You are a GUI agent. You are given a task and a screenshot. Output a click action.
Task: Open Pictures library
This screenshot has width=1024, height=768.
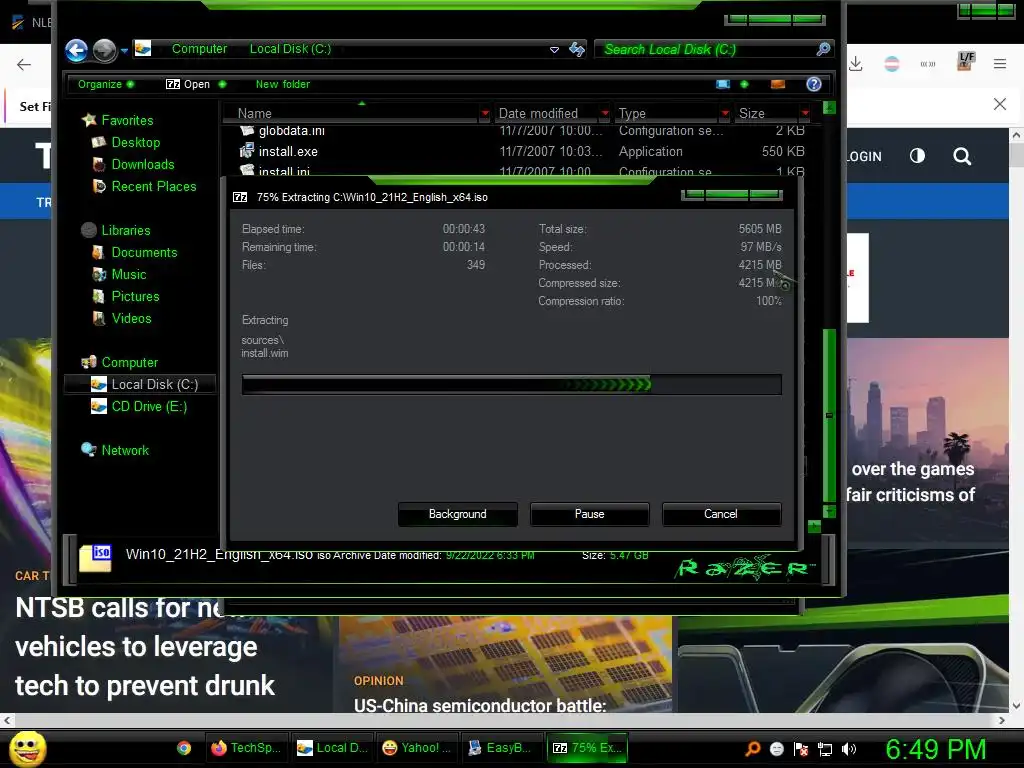point(135,296)
